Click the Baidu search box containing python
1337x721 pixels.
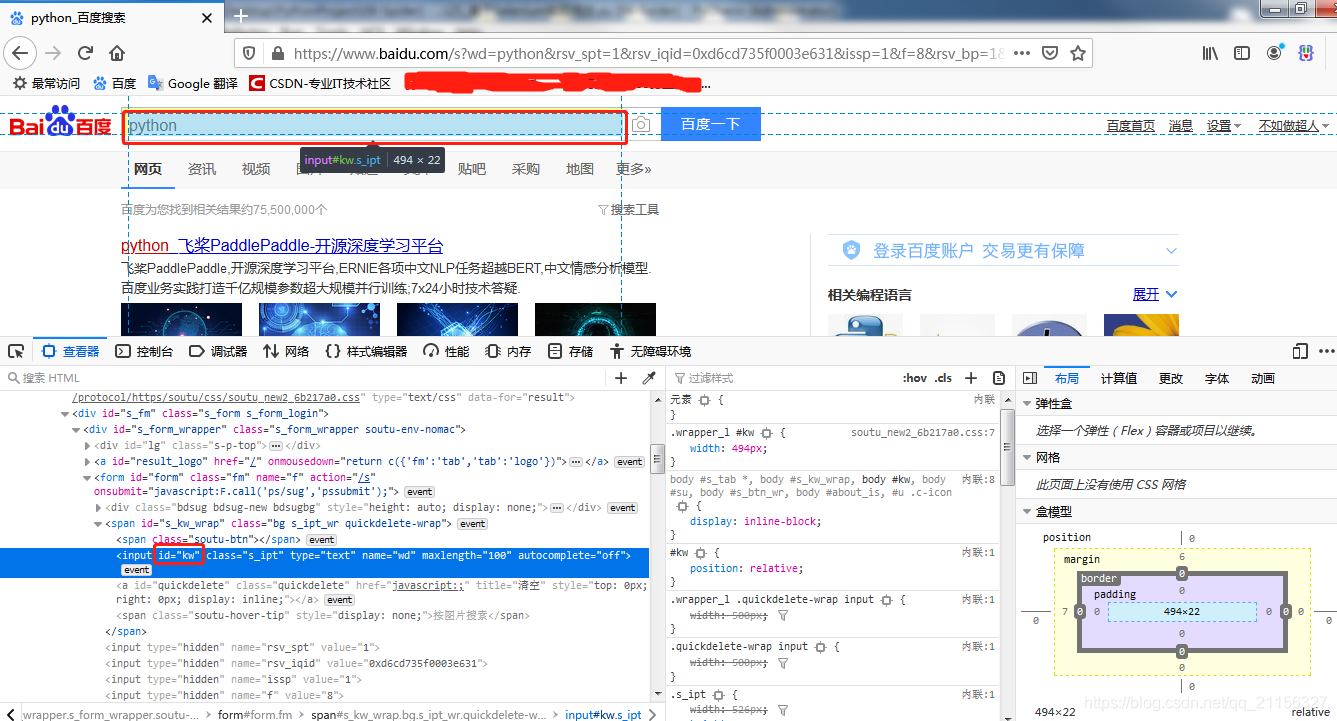pyautogui.click(x=374, y=126)
